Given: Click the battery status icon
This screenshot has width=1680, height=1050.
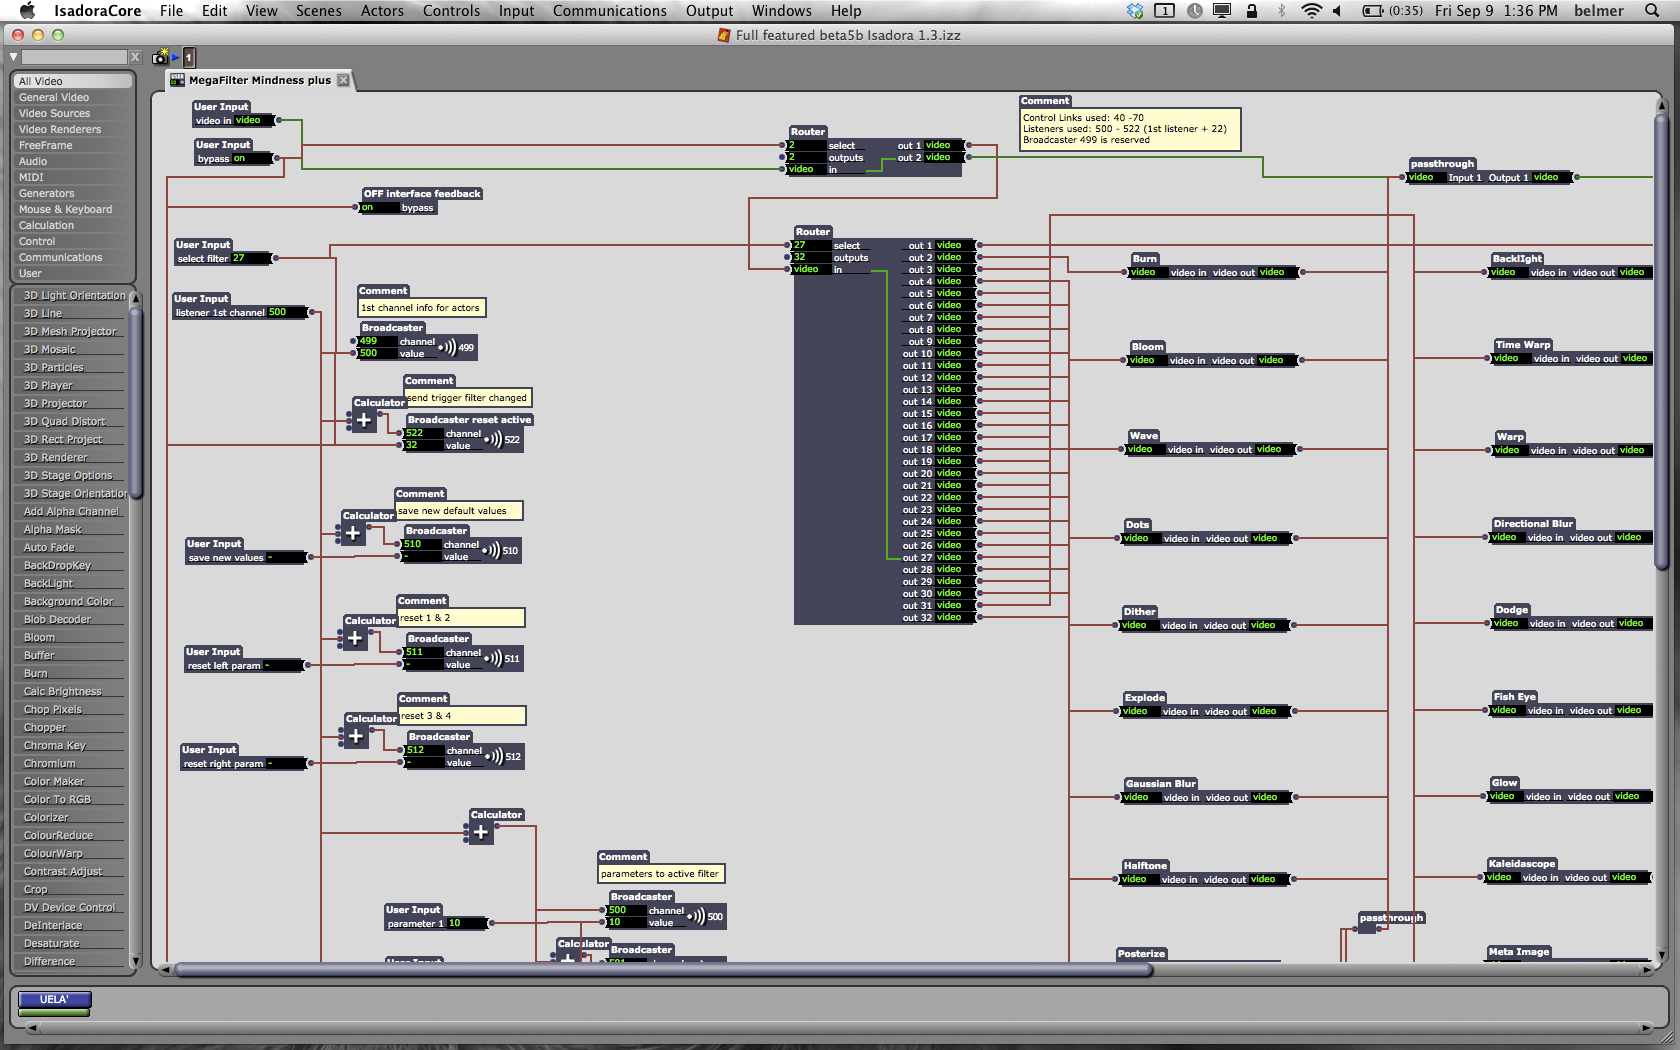Looking at the screenshot, I should pyautogui.click(x=1373, y=11).
